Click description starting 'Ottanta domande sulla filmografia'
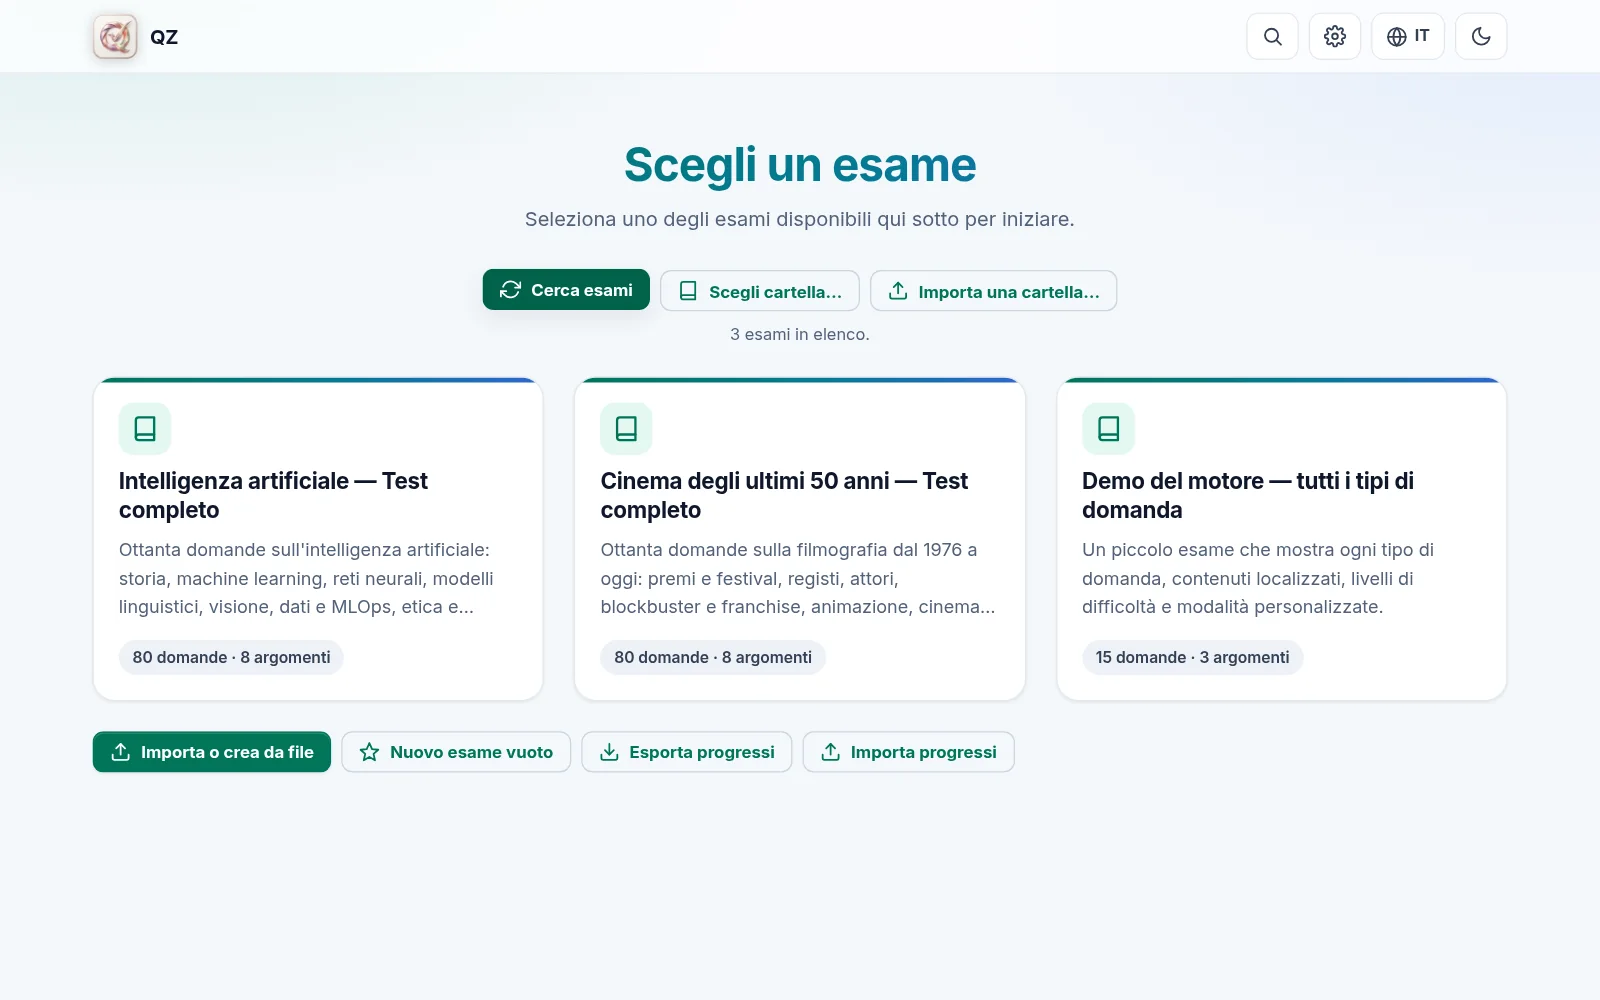Screen dimensions: 1600x1000 pyautogui.click(x=797, y=578)
